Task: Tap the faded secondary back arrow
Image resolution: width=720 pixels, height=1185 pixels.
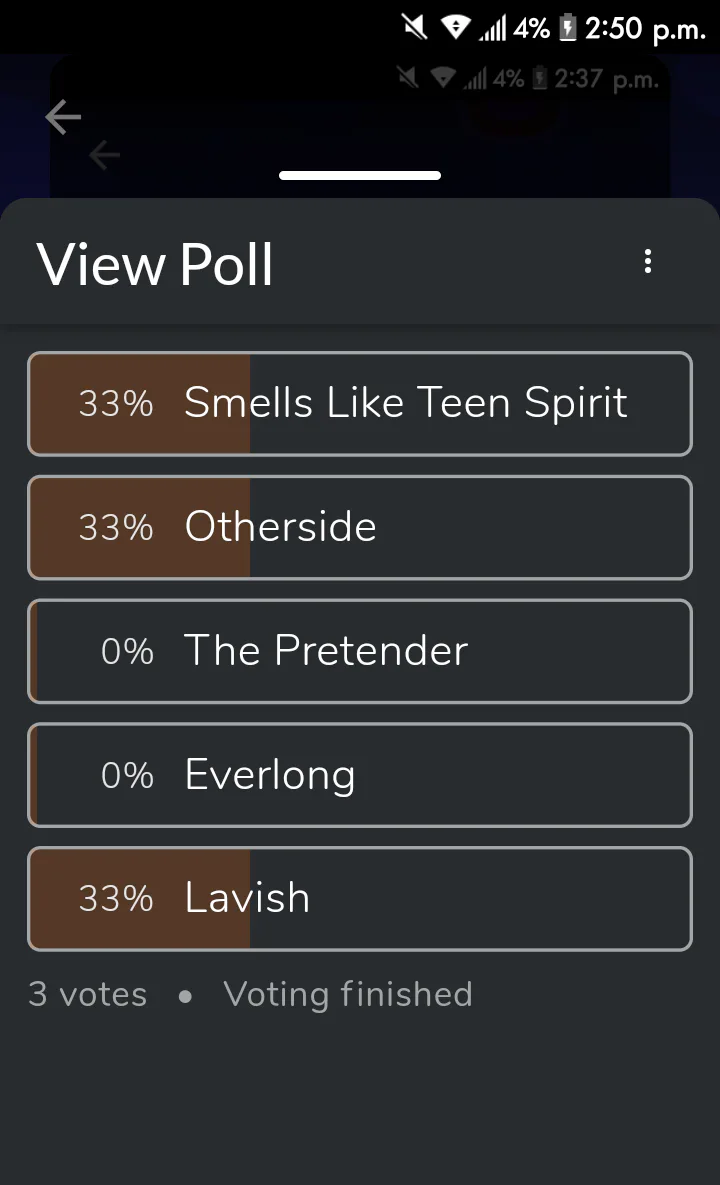Action: 104,156
